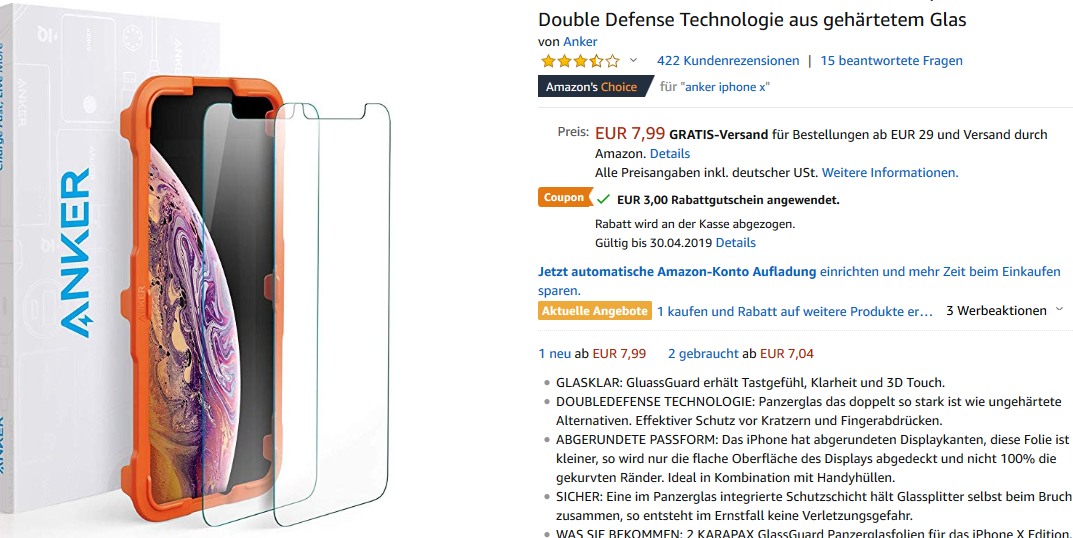
Task: Open the rating breakdown dropdown arrow
Action: [633, 61]
